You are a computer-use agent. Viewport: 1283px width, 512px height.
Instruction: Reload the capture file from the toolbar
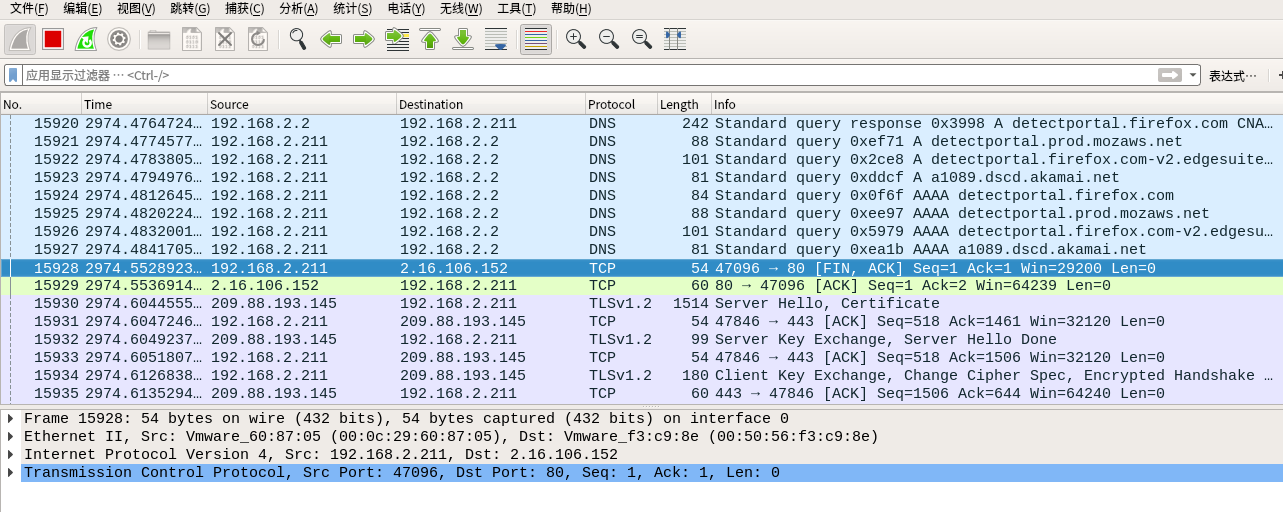click(x=258, y=39)
